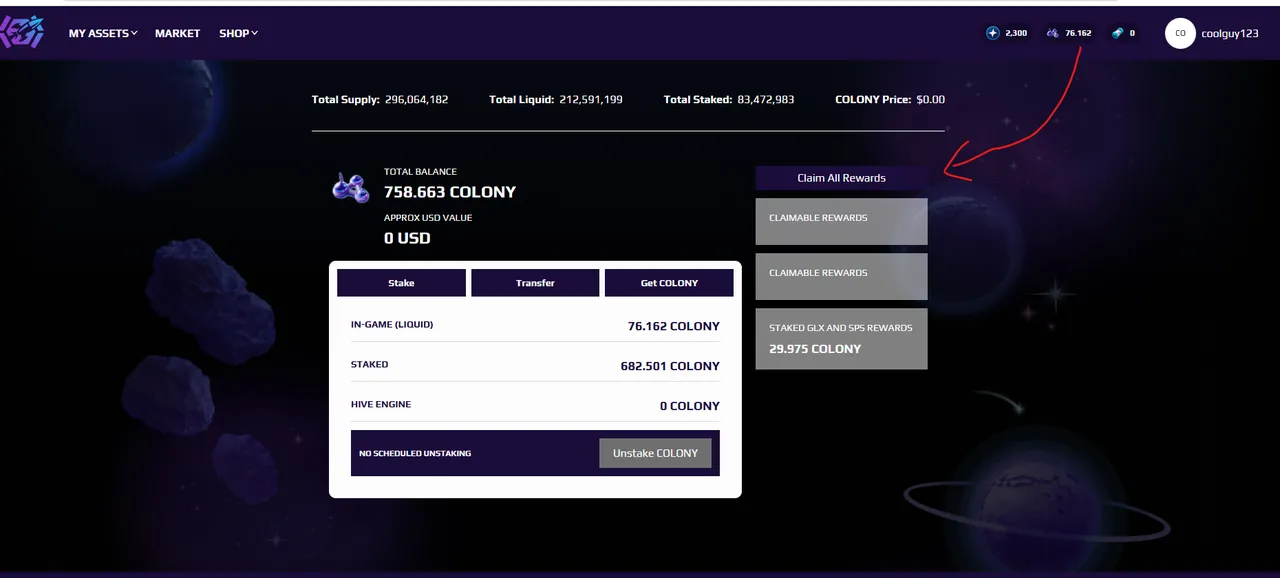This screenshot has width=1280, height=578.
Task: Click the Total Liquid 212,591,199 figure
Action: (x=591, y=100)
